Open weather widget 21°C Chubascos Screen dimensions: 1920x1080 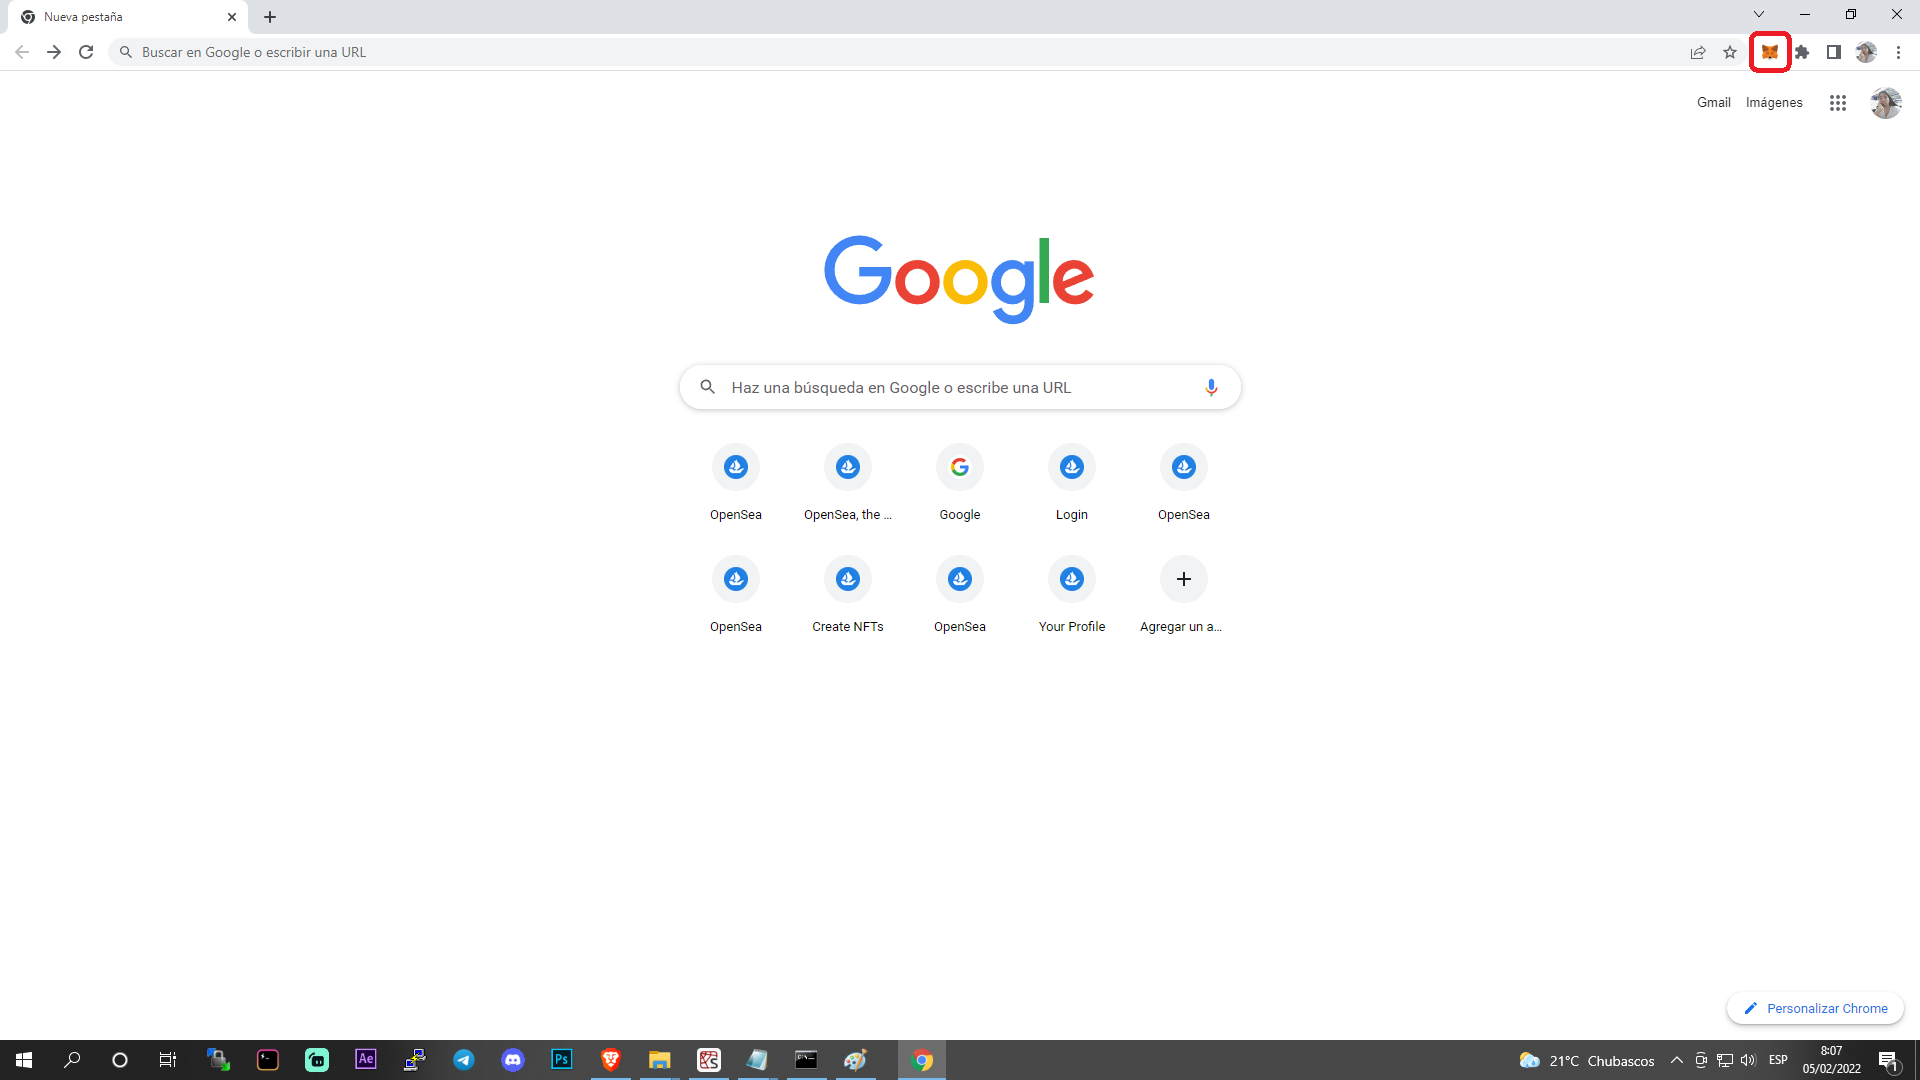(x=1586, y=1060)
